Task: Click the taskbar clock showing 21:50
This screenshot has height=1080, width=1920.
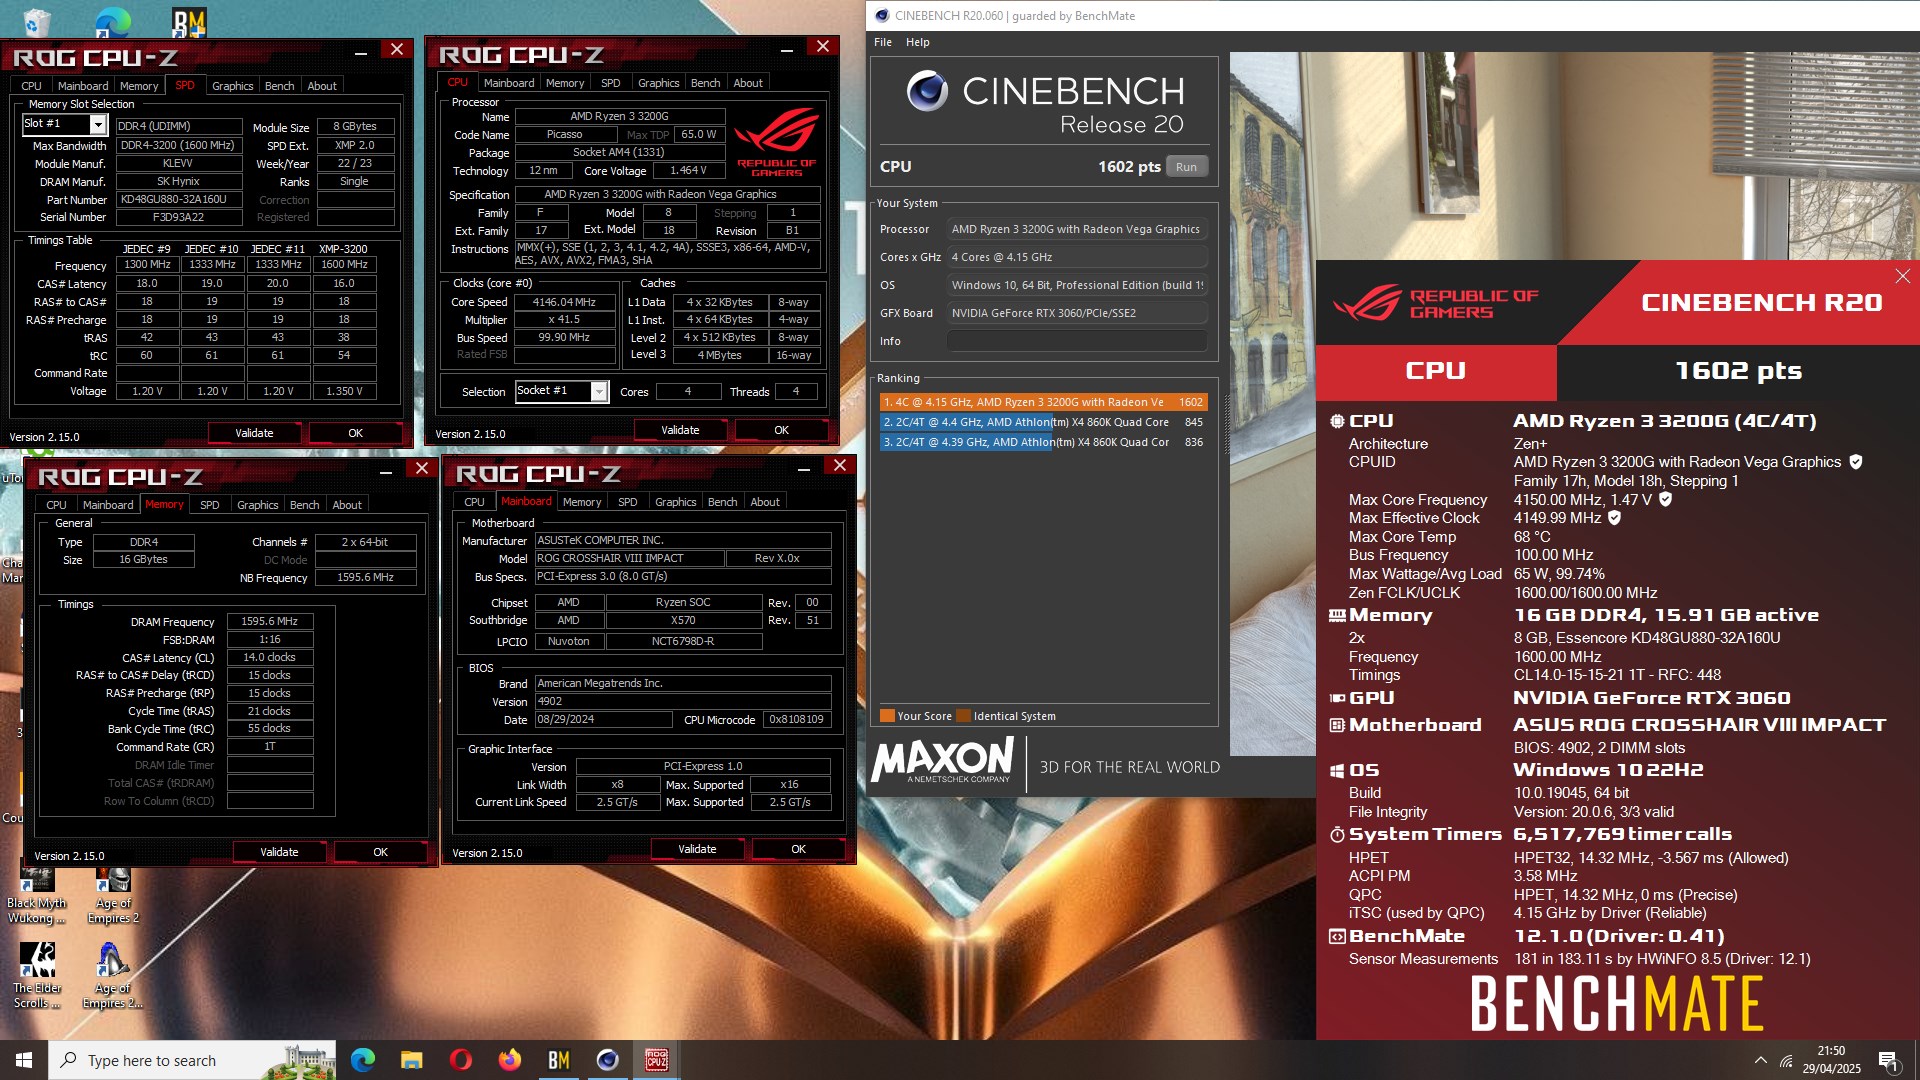Action: [x=1831, y=1060]
